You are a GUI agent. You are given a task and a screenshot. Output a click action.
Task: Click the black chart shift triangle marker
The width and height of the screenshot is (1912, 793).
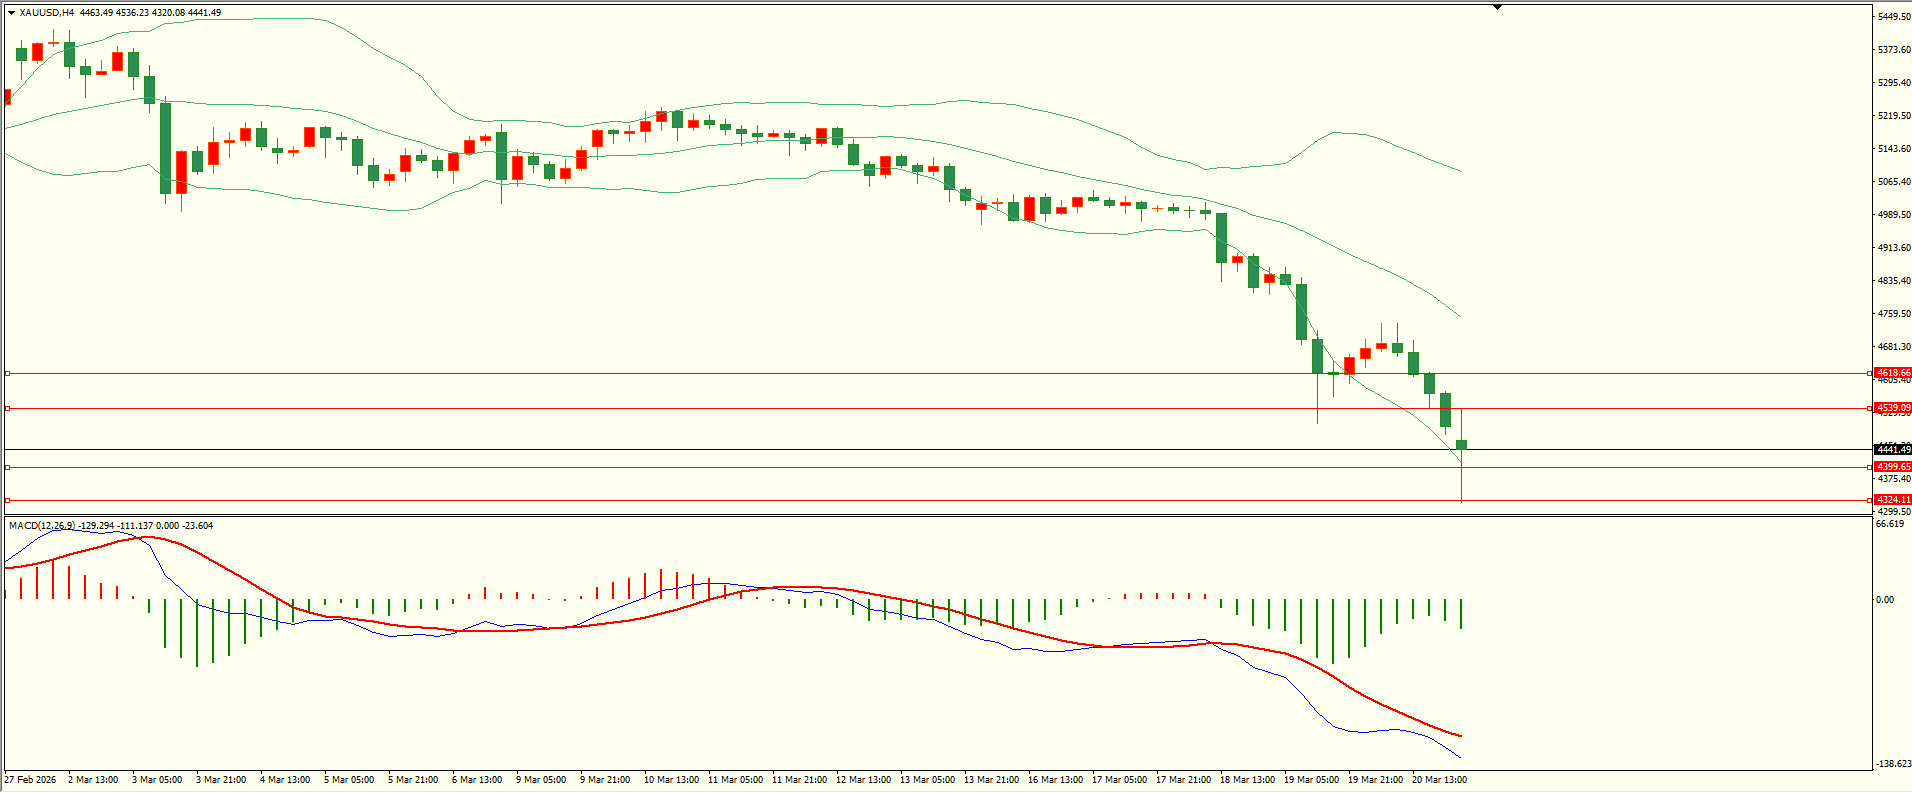pyautogui.click(x=1497, y=8)
